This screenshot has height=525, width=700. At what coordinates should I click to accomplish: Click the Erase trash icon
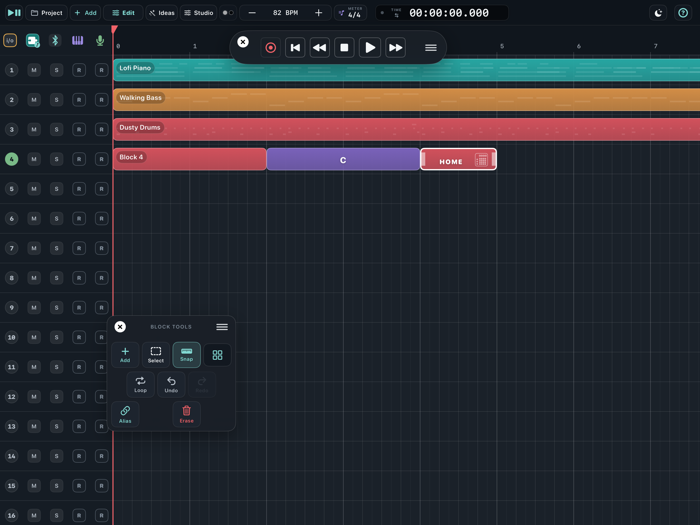(187, 414)
